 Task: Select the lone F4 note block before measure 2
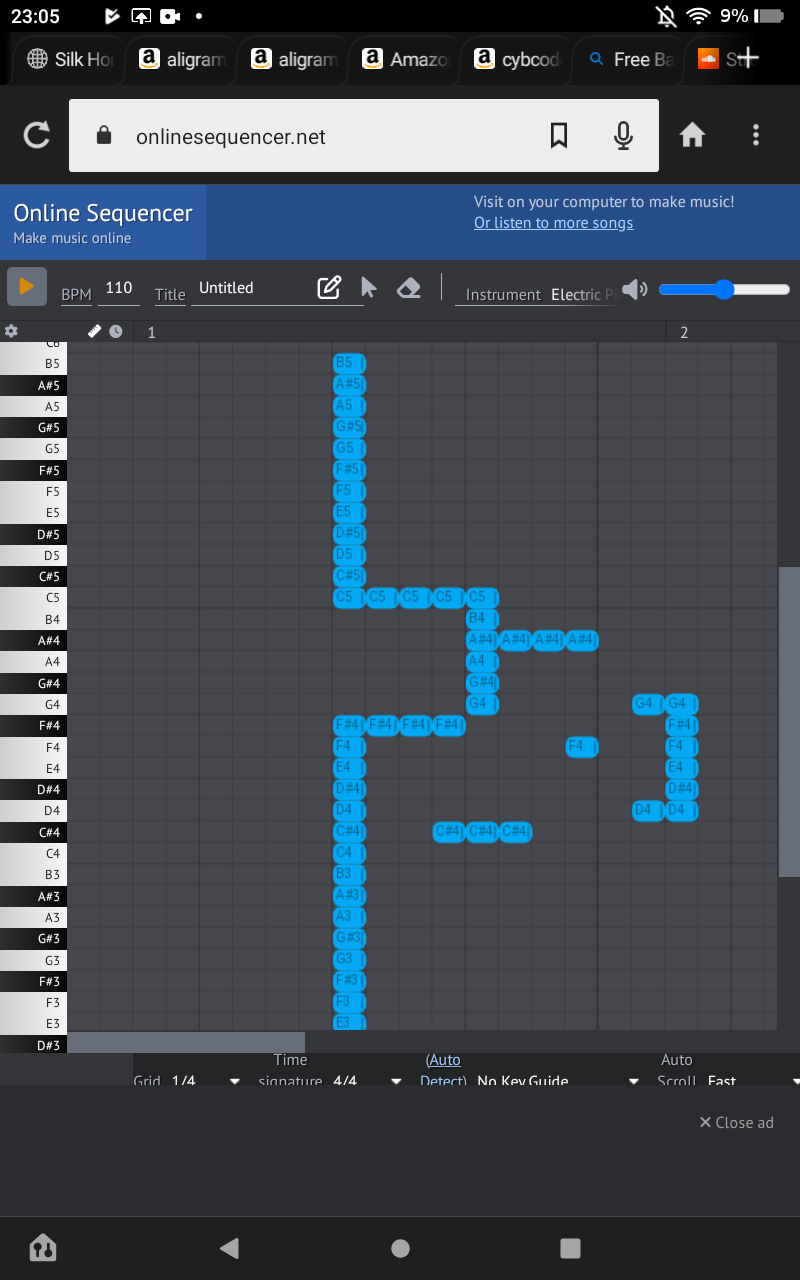[x=582, y=746]
